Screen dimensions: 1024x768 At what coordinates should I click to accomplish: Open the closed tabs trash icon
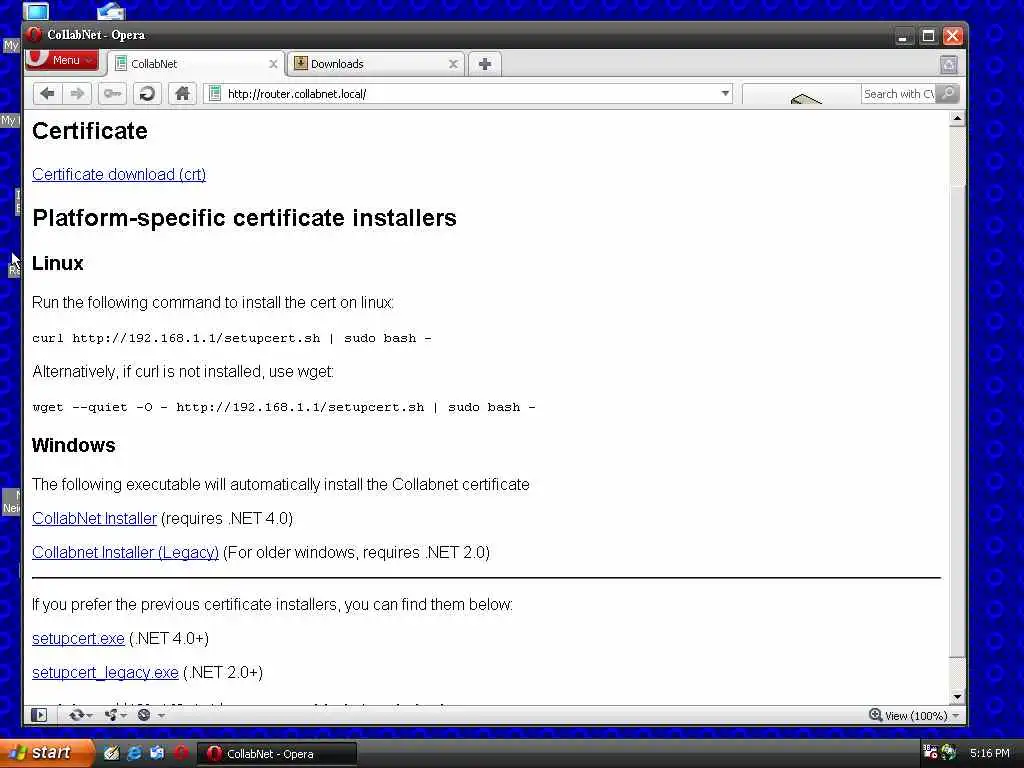point(949,64)
